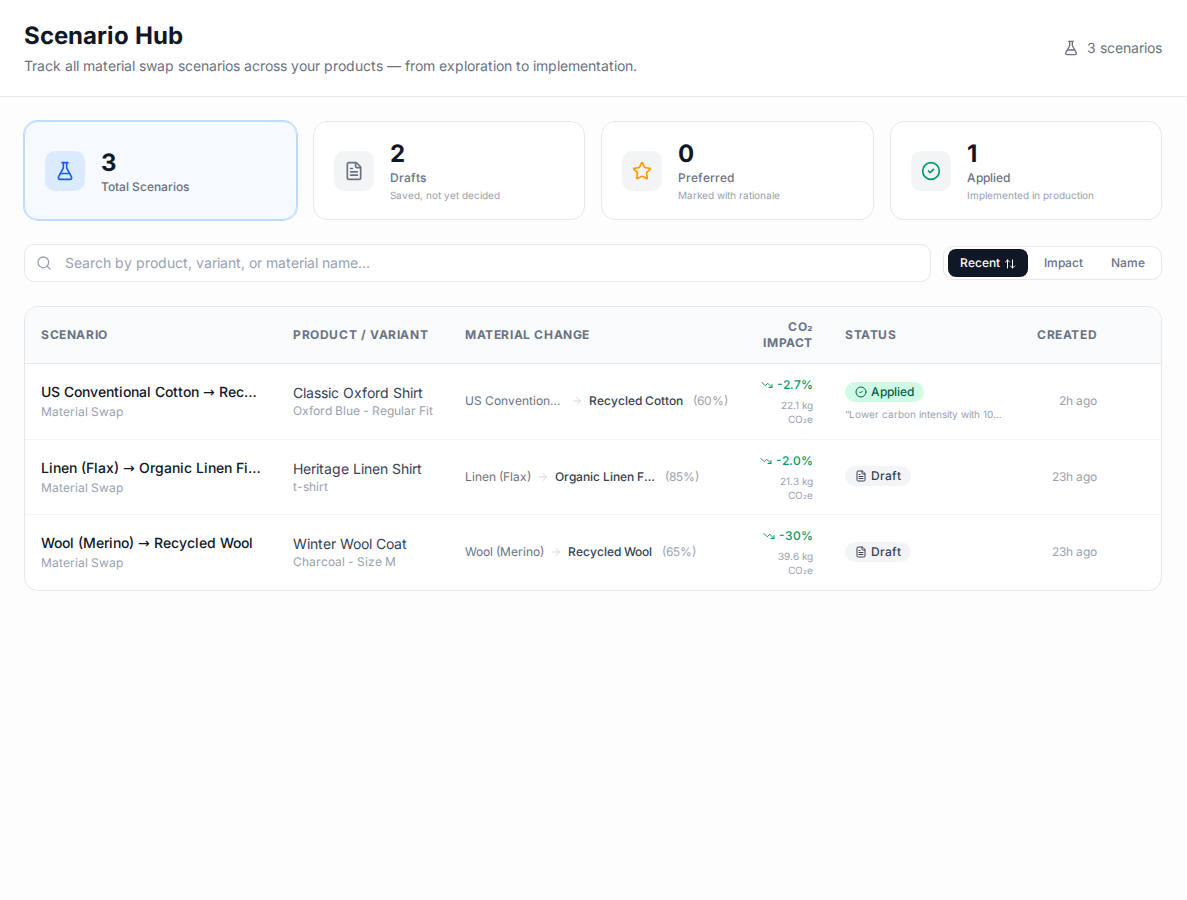Click the 'Scenario Hub' page title
Screen dimensions: 1187x900
104,36
